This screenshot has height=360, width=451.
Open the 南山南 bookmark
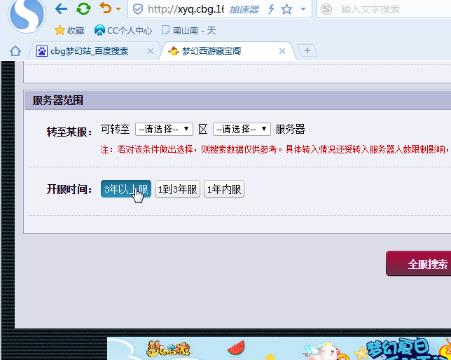tap(189, 30)
